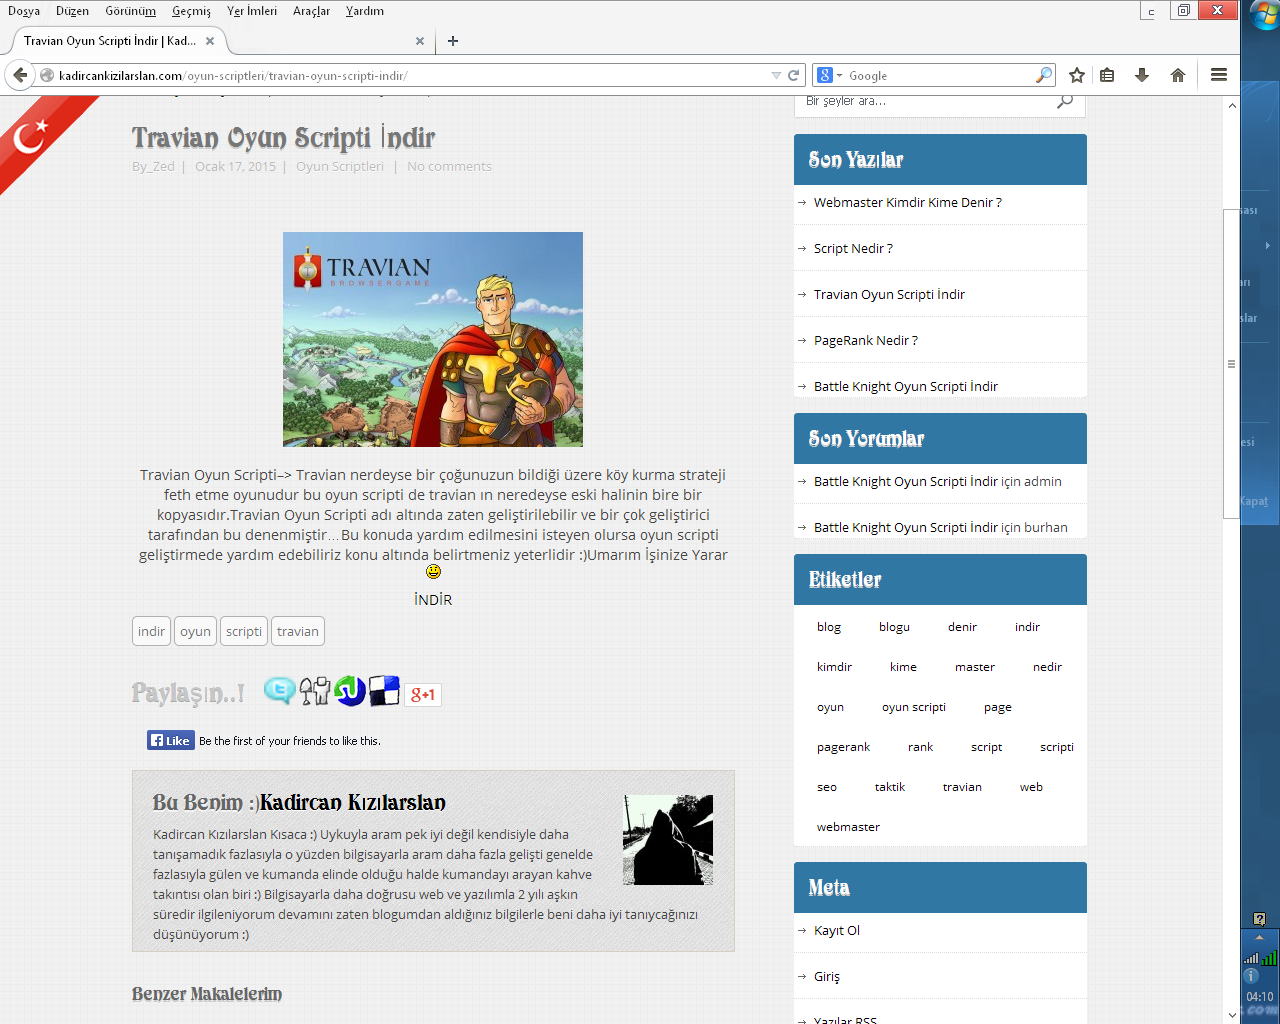The width and height of the screenshot is (1280, 1024).
Task: Open the Yer İmleri menu
Action: click(252, 11)
